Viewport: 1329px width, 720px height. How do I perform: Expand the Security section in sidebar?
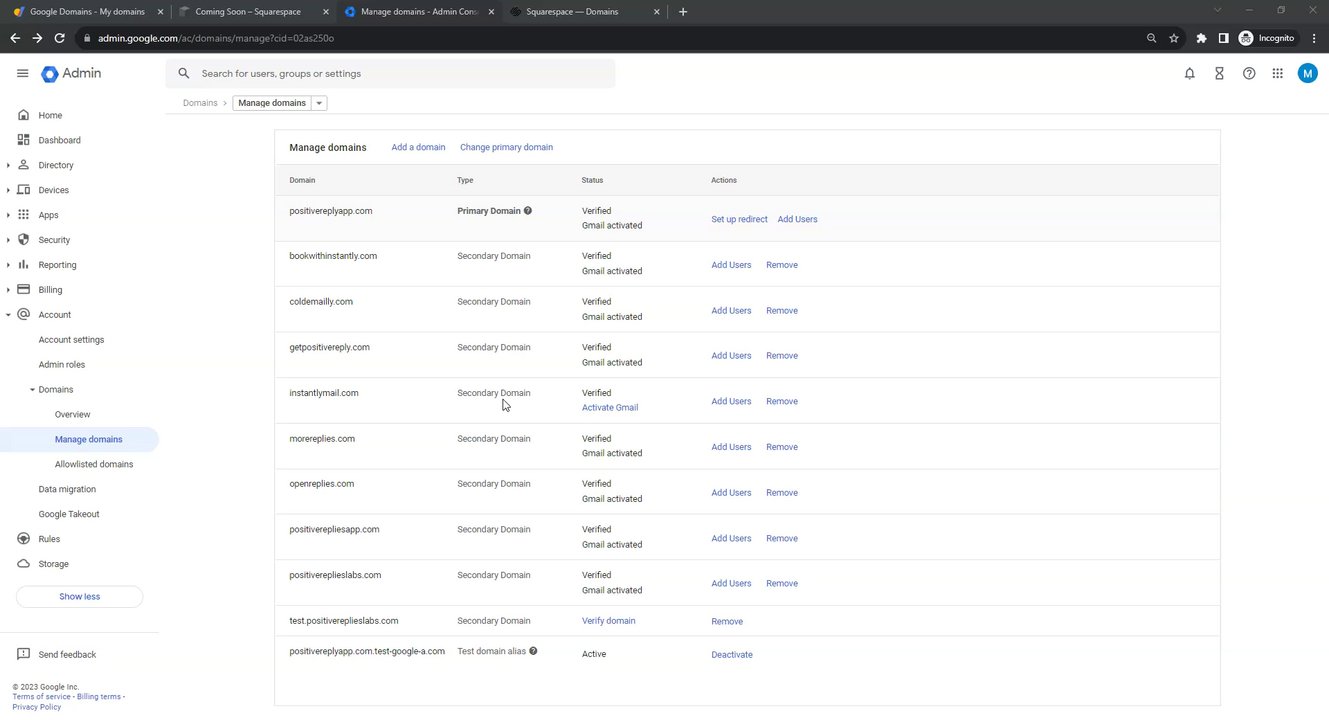pyautogui.click(x=9, y=240)
